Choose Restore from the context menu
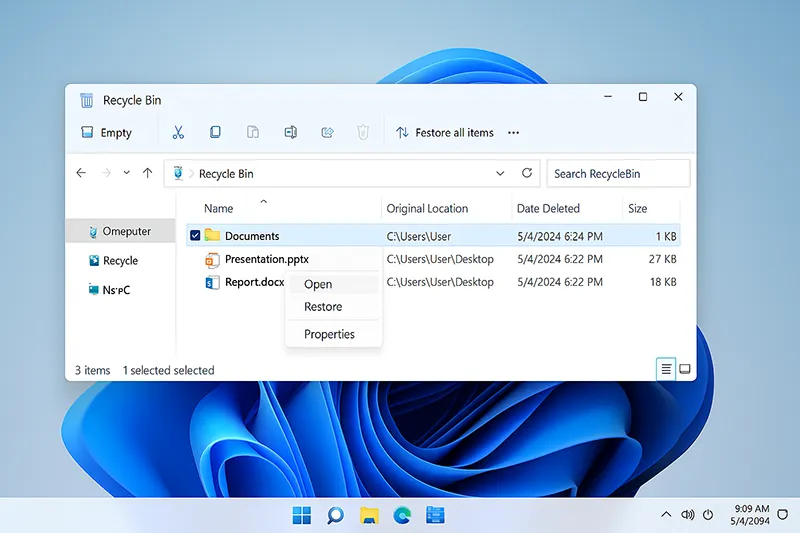800x533 pixels. click(323, 307)
